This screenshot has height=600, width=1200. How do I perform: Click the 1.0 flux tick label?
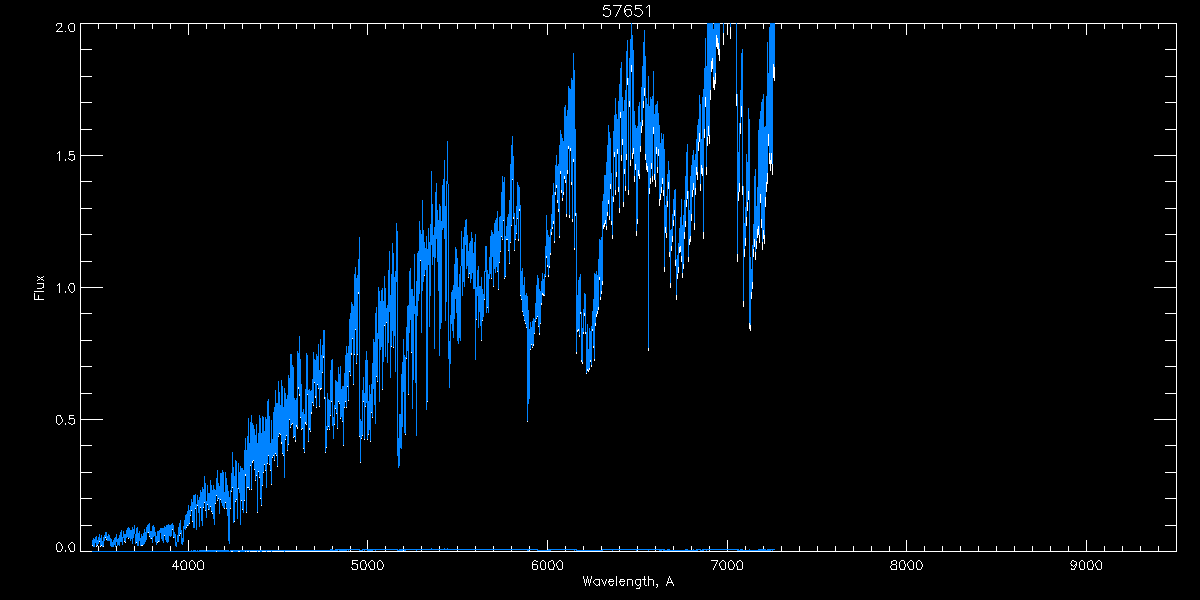(64, 288)
